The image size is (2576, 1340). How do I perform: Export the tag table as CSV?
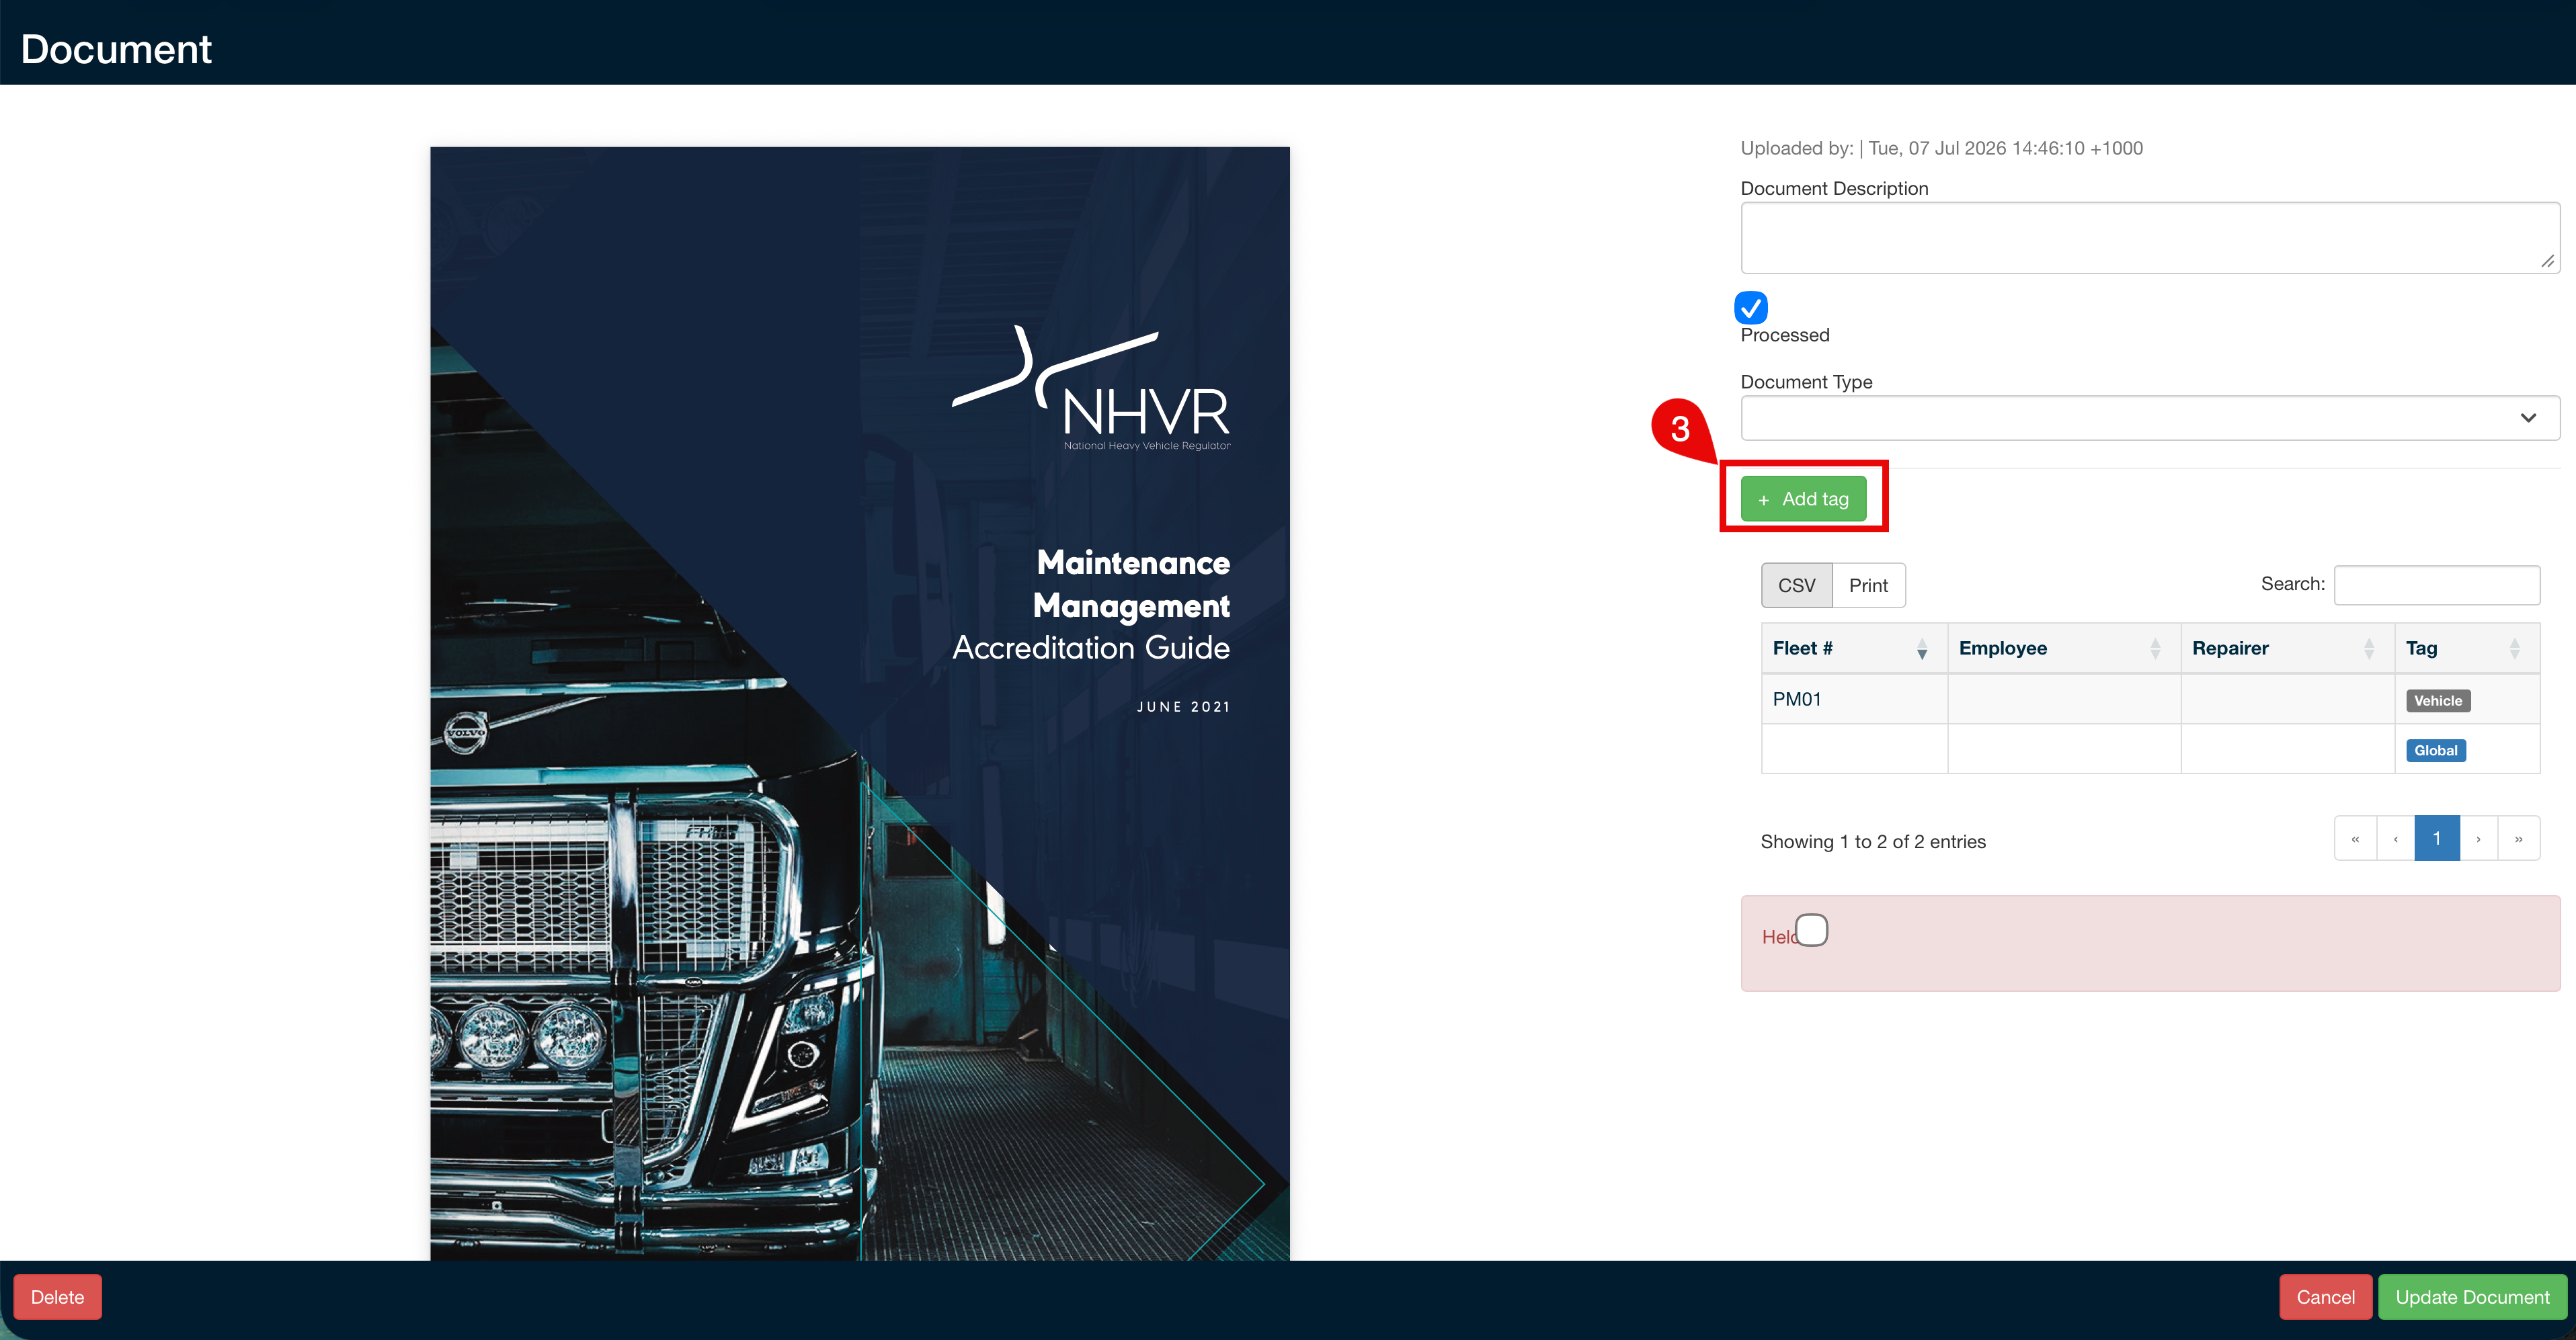point(1796,585)
